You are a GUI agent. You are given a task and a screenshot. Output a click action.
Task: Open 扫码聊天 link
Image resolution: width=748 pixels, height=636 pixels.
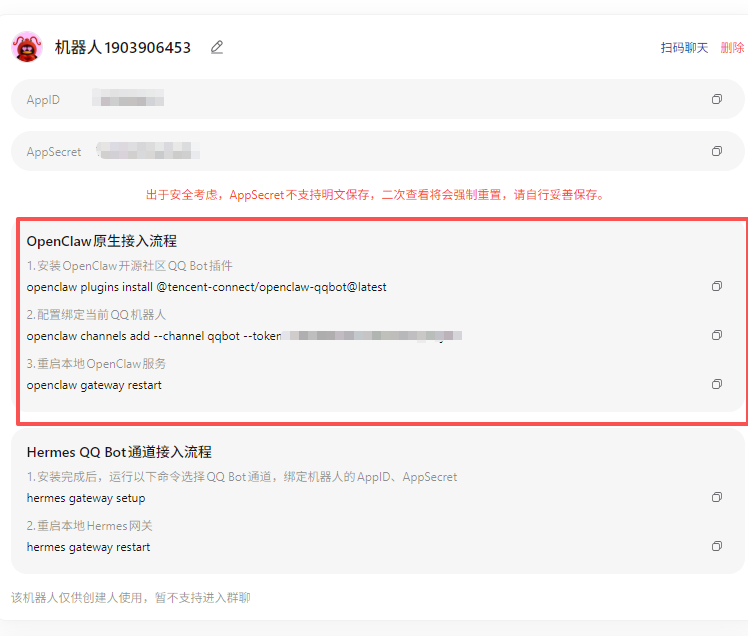point(684,48)
